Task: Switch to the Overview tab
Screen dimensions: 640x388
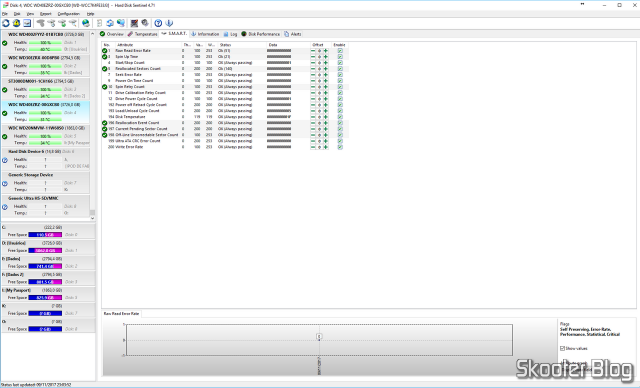Action: (112, 34)
